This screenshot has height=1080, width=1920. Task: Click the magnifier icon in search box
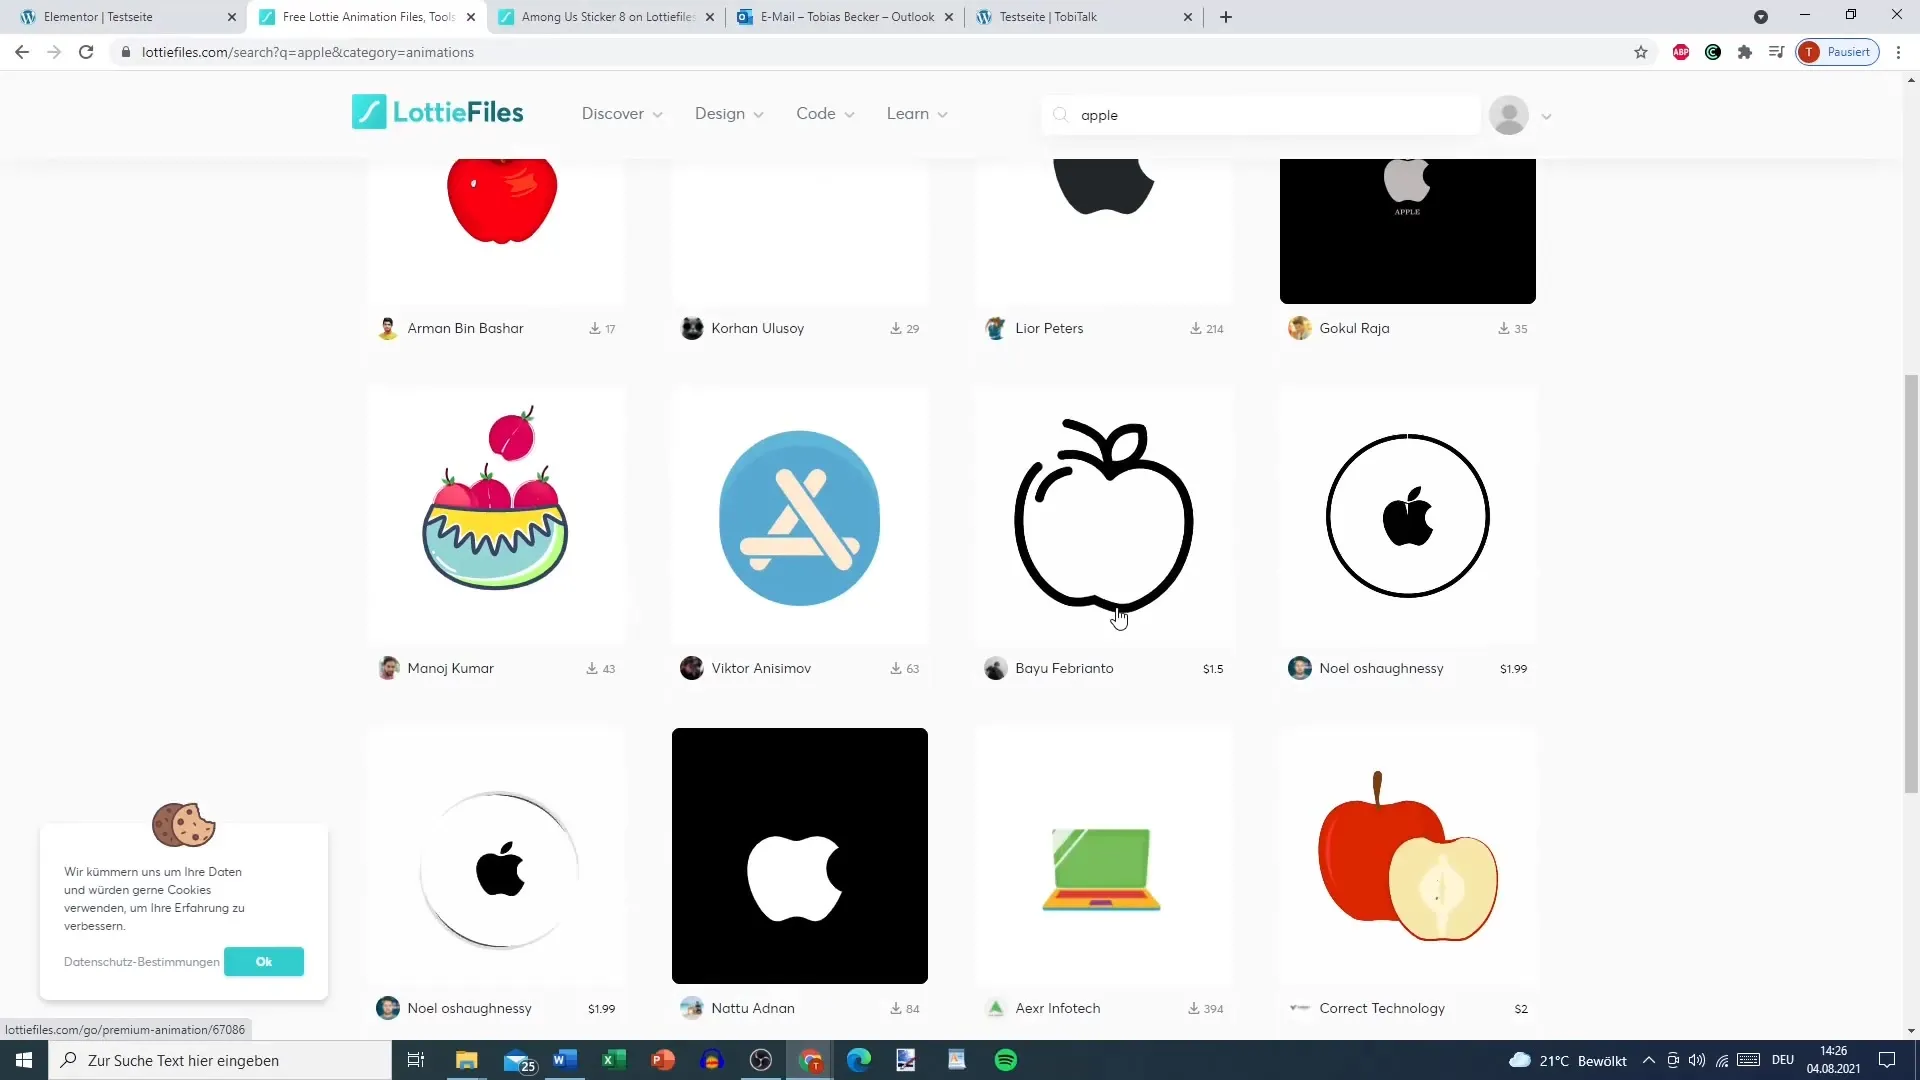click(x=1061, y=115)
